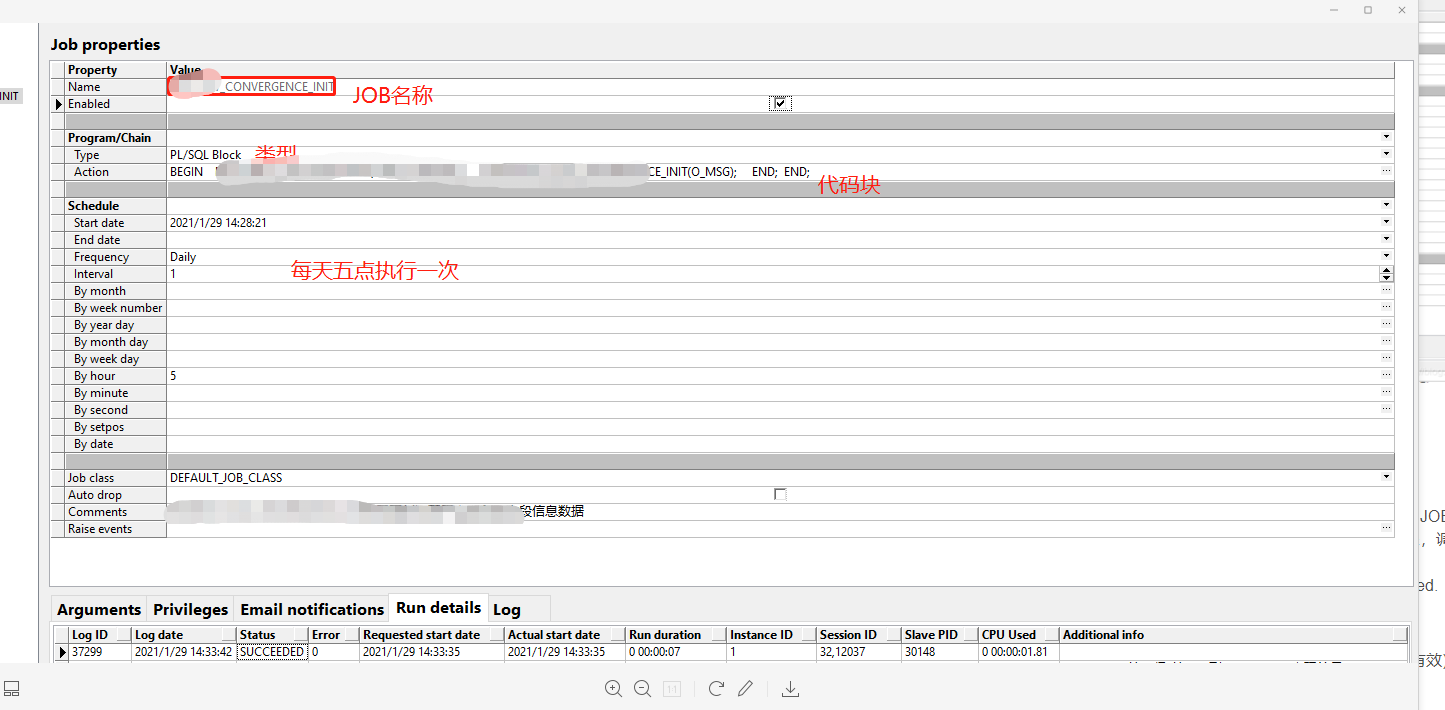Image resolution: width=1445 pixels, height=710 pixels.
Task: Click the By month day ellipsis button
Action: pos(1386,341)
